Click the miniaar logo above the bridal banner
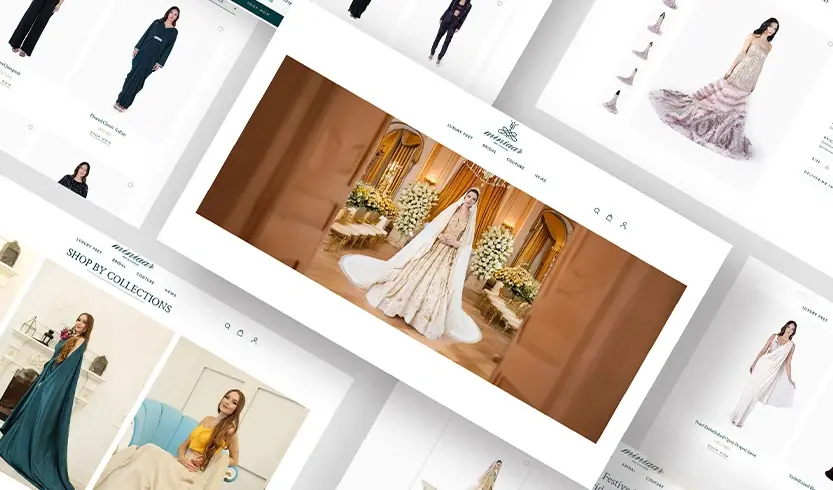The height and width of the screenshot is (490, 833). (x=504, y=137)
